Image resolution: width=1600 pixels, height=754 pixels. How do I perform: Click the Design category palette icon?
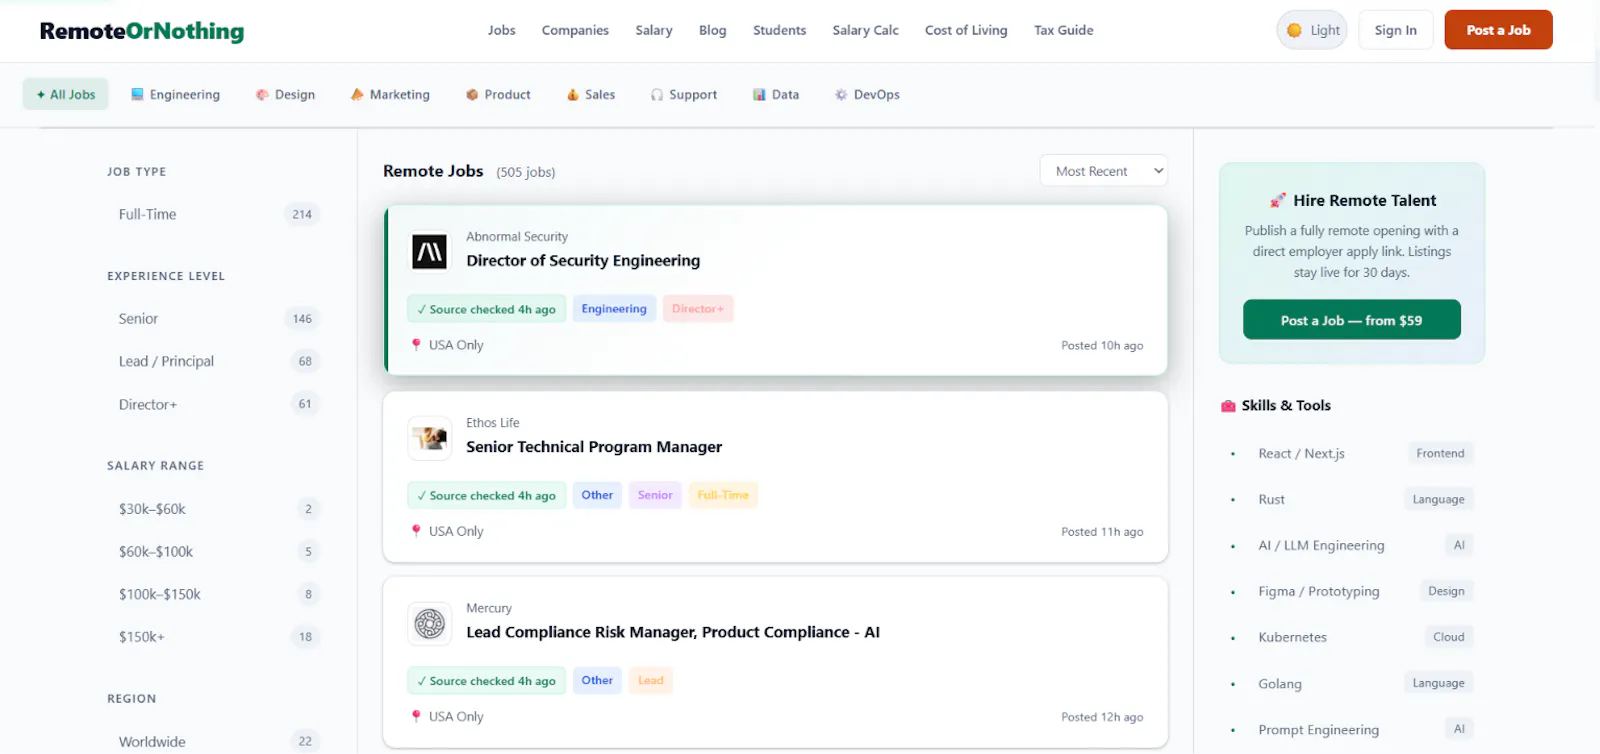point(262,95)
